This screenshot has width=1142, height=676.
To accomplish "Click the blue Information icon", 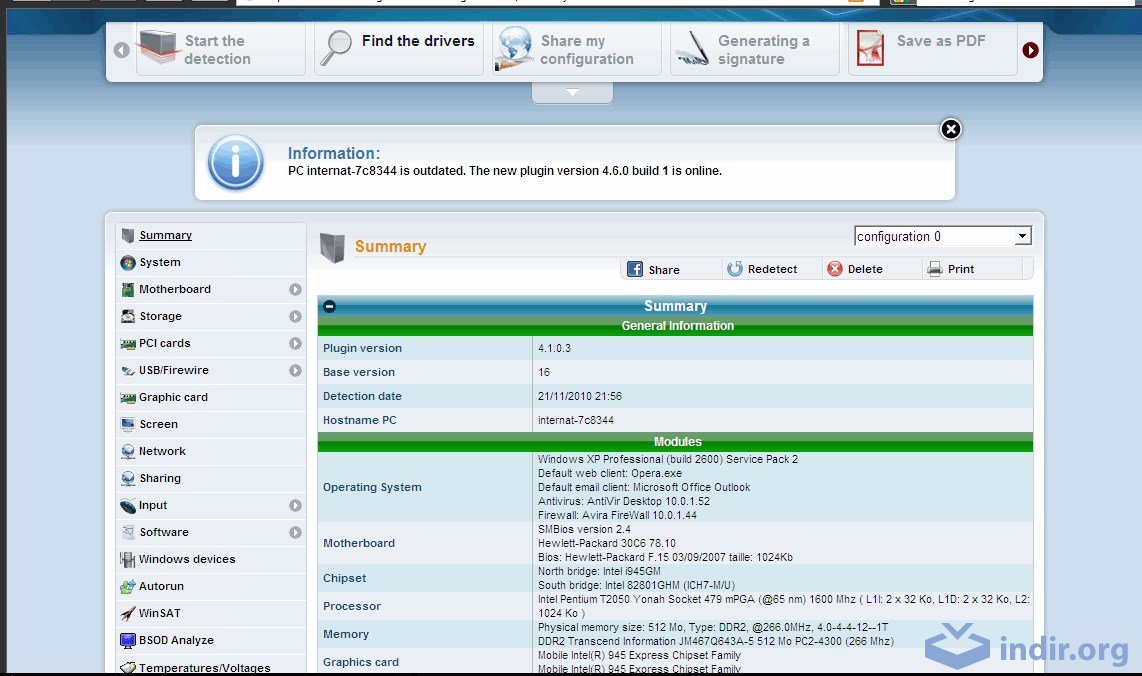I will (x=235, y=162).
